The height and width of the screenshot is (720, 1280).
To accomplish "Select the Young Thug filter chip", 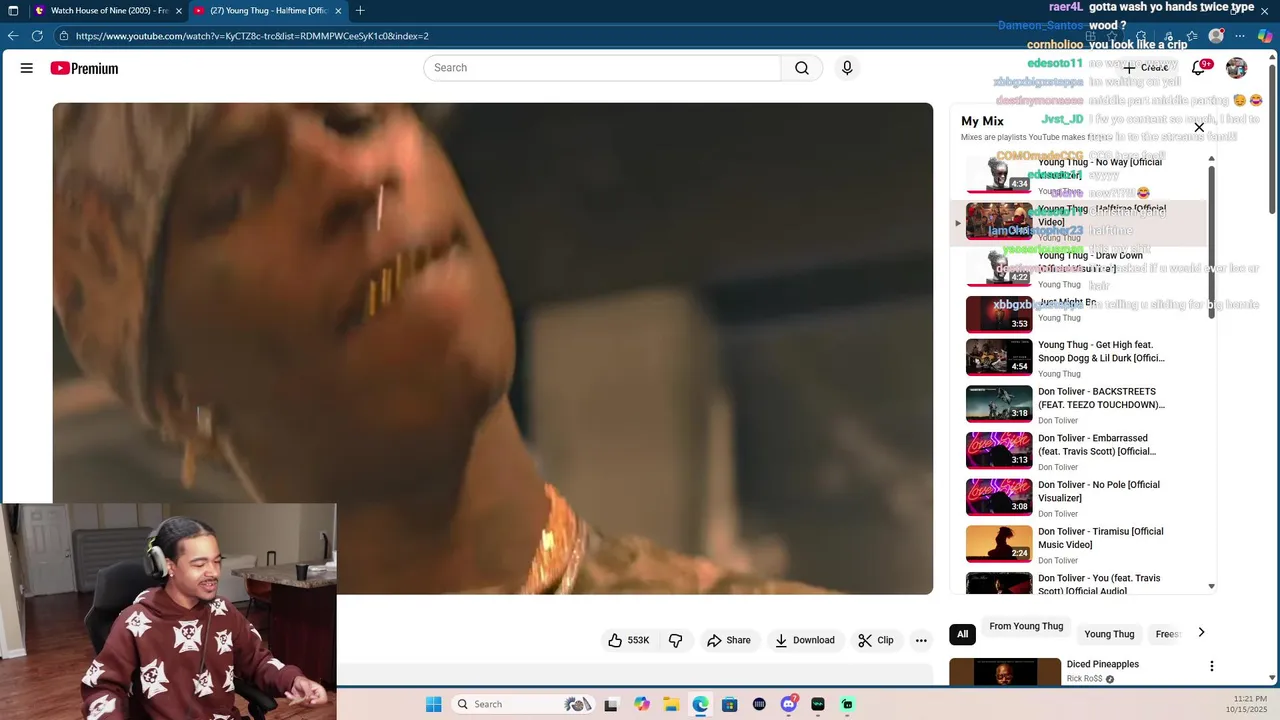I will [x=1109, y=634].
